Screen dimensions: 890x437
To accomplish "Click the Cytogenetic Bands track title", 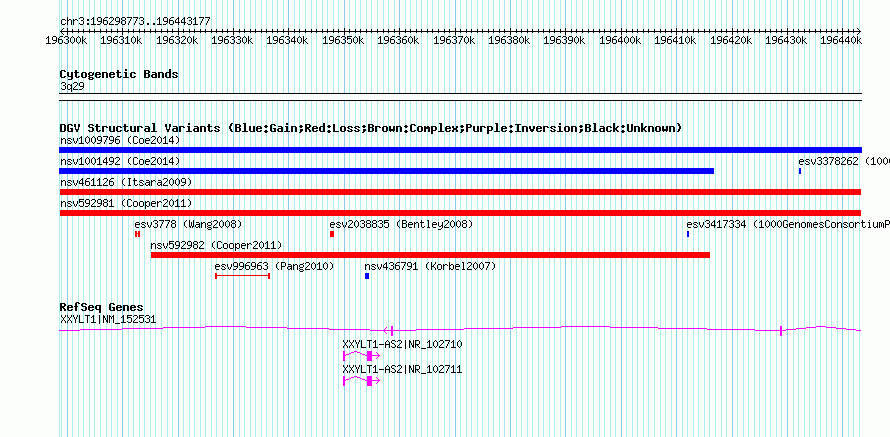I will (119, 74).
